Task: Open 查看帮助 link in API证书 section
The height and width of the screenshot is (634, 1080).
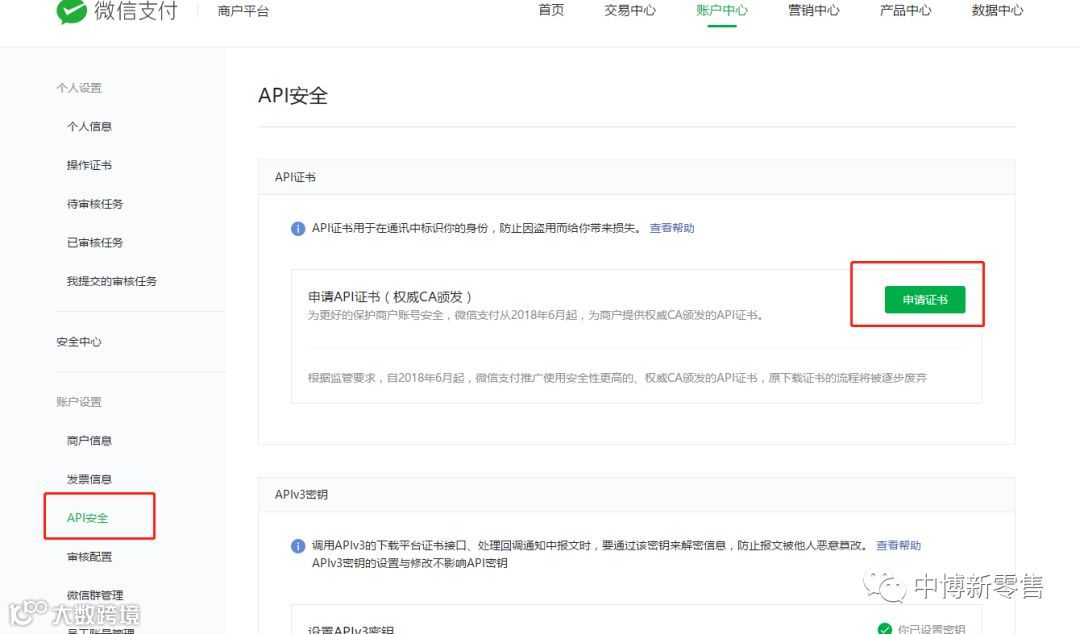Action: click(x=672, y=228)
